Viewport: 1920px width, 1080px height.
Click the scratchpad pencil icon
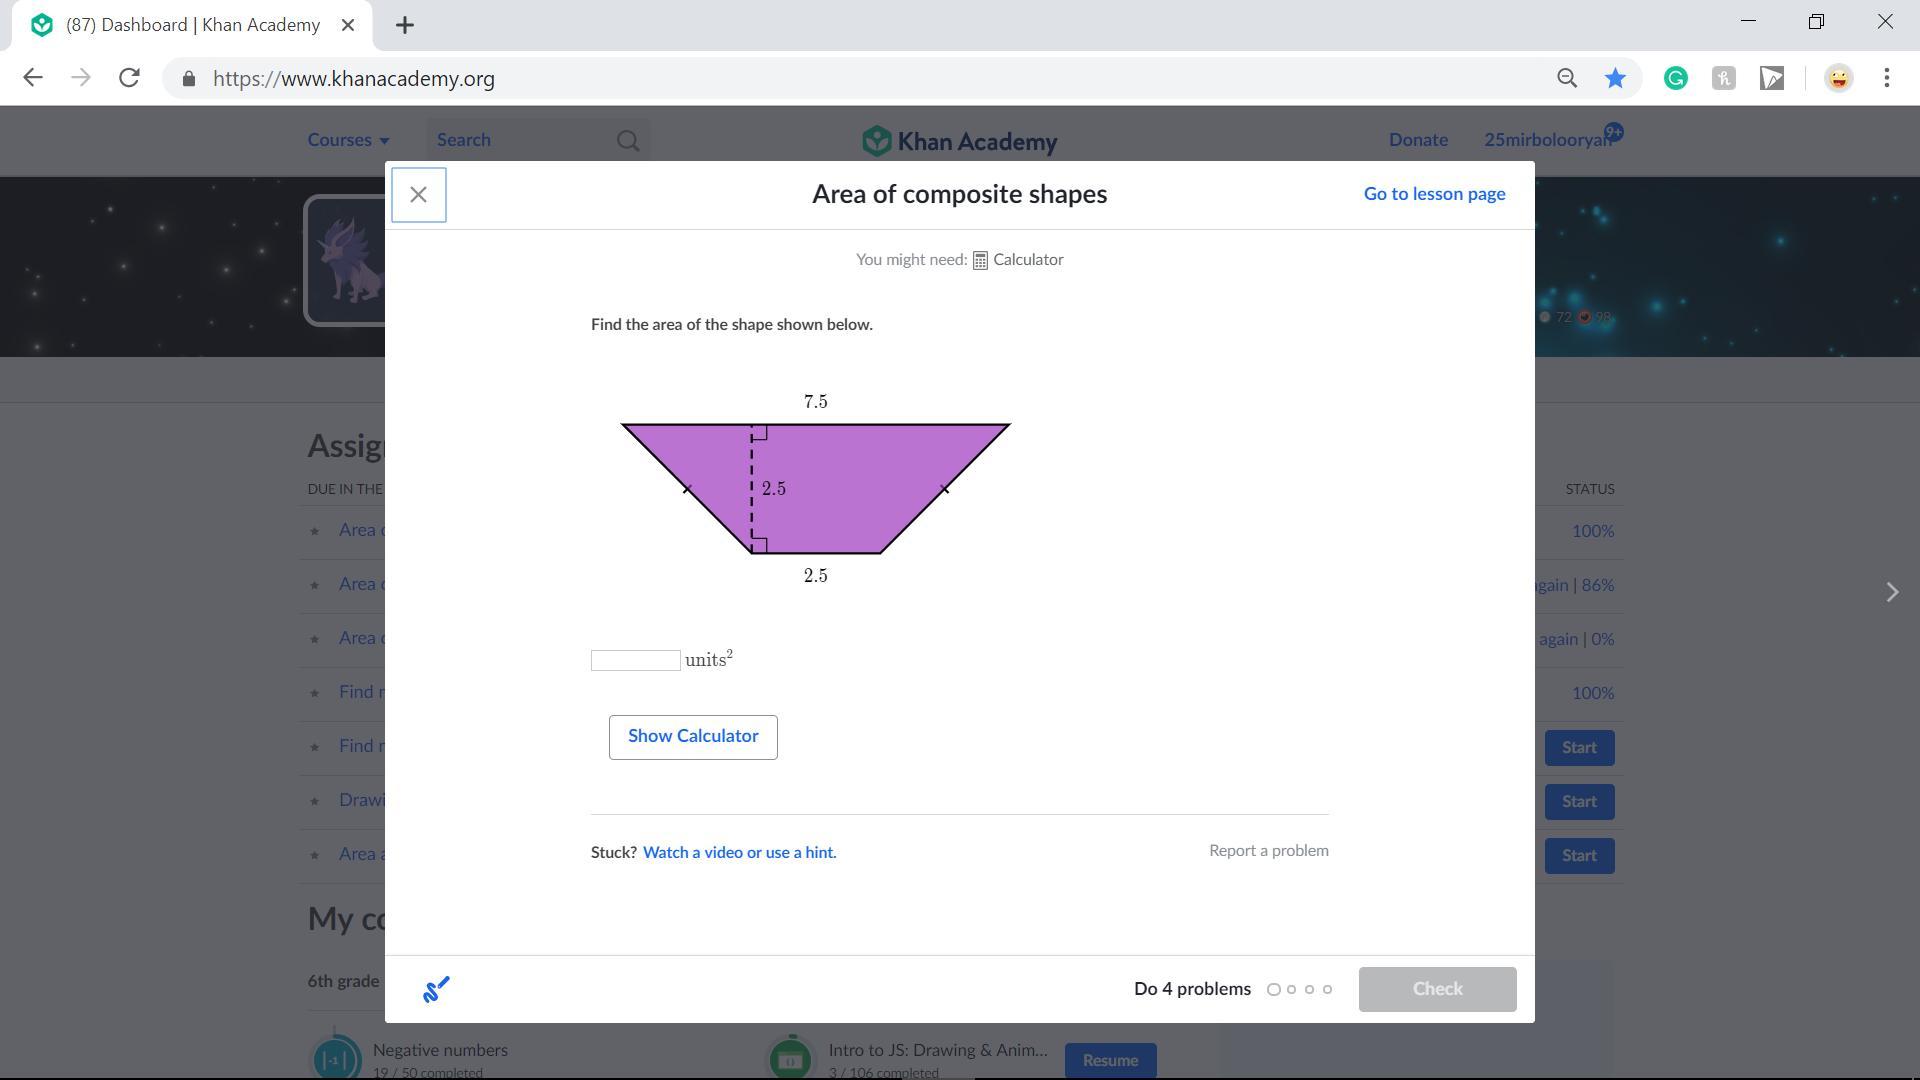tap(436, 989)
